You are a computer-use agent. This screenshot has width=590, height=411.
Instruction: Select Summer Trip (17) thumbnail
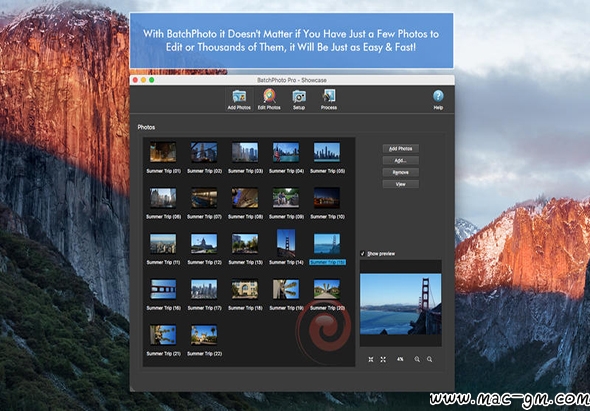pos(204,289)
